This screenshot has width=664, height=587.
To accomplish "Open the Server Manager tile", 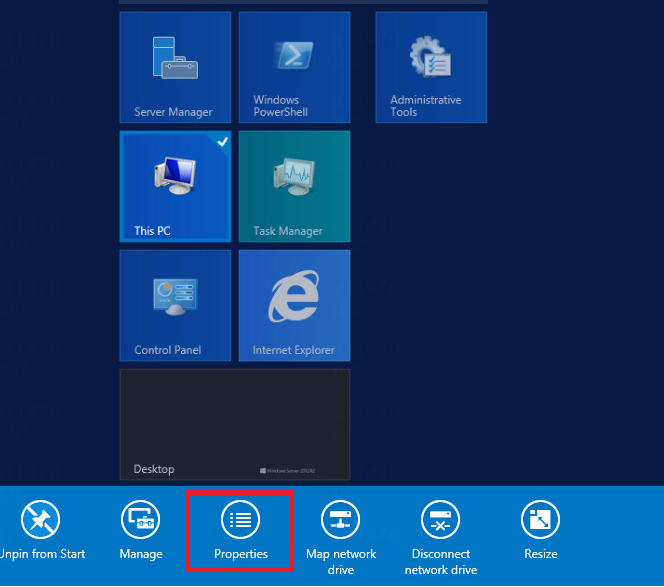I will point(175,67).
